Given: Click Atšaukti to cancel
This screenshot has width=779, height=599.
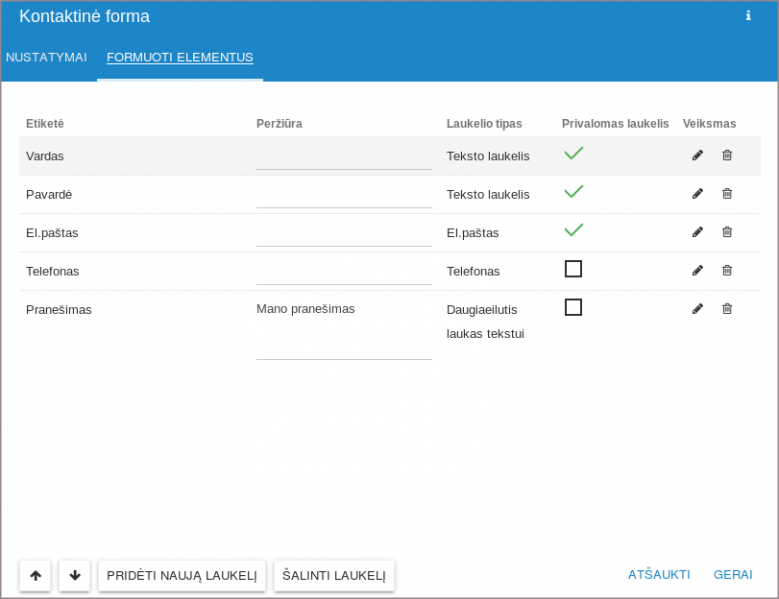Looking at the screenshot, I should pyautogui.click(x=659, y=575).
